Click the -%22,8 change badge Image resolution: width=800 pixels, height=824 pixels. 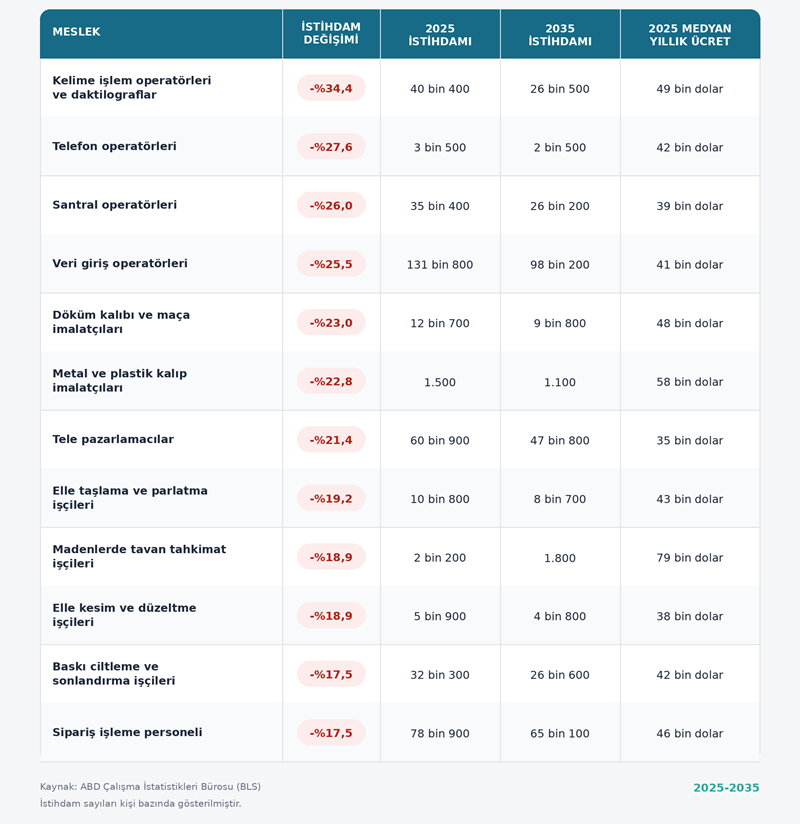331,381
